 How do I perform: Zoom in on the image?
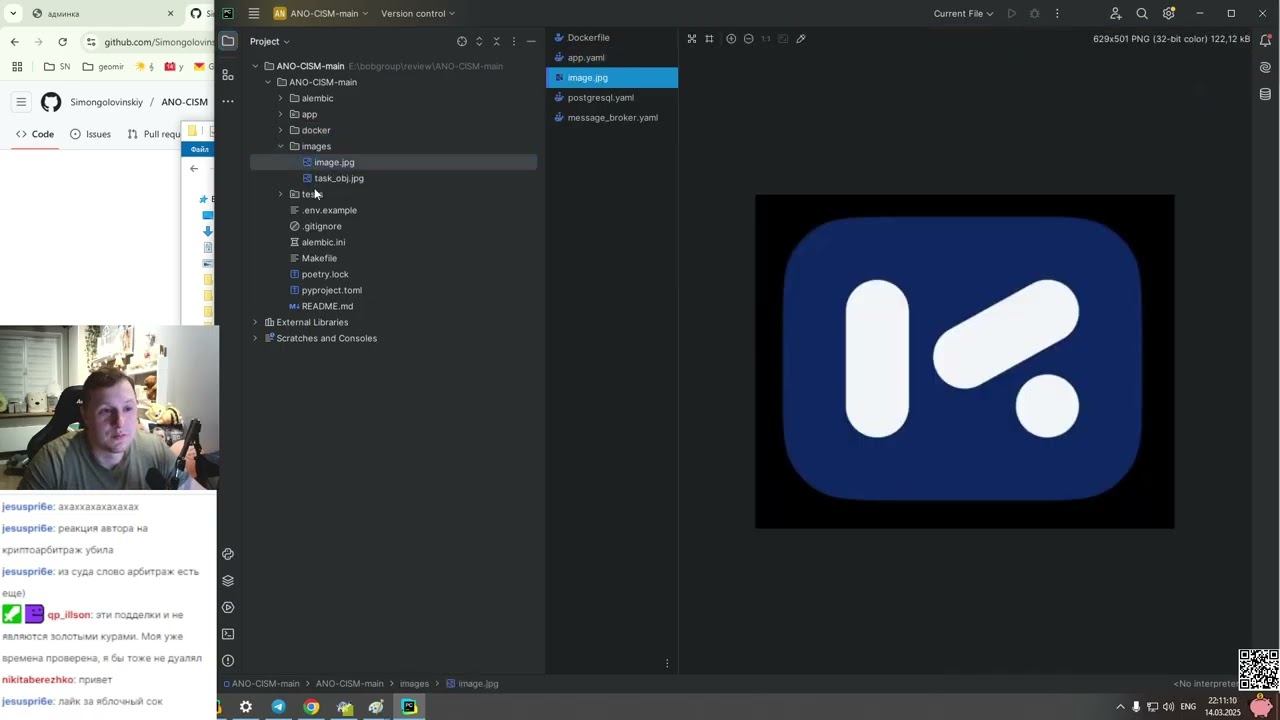click(731, 39)
